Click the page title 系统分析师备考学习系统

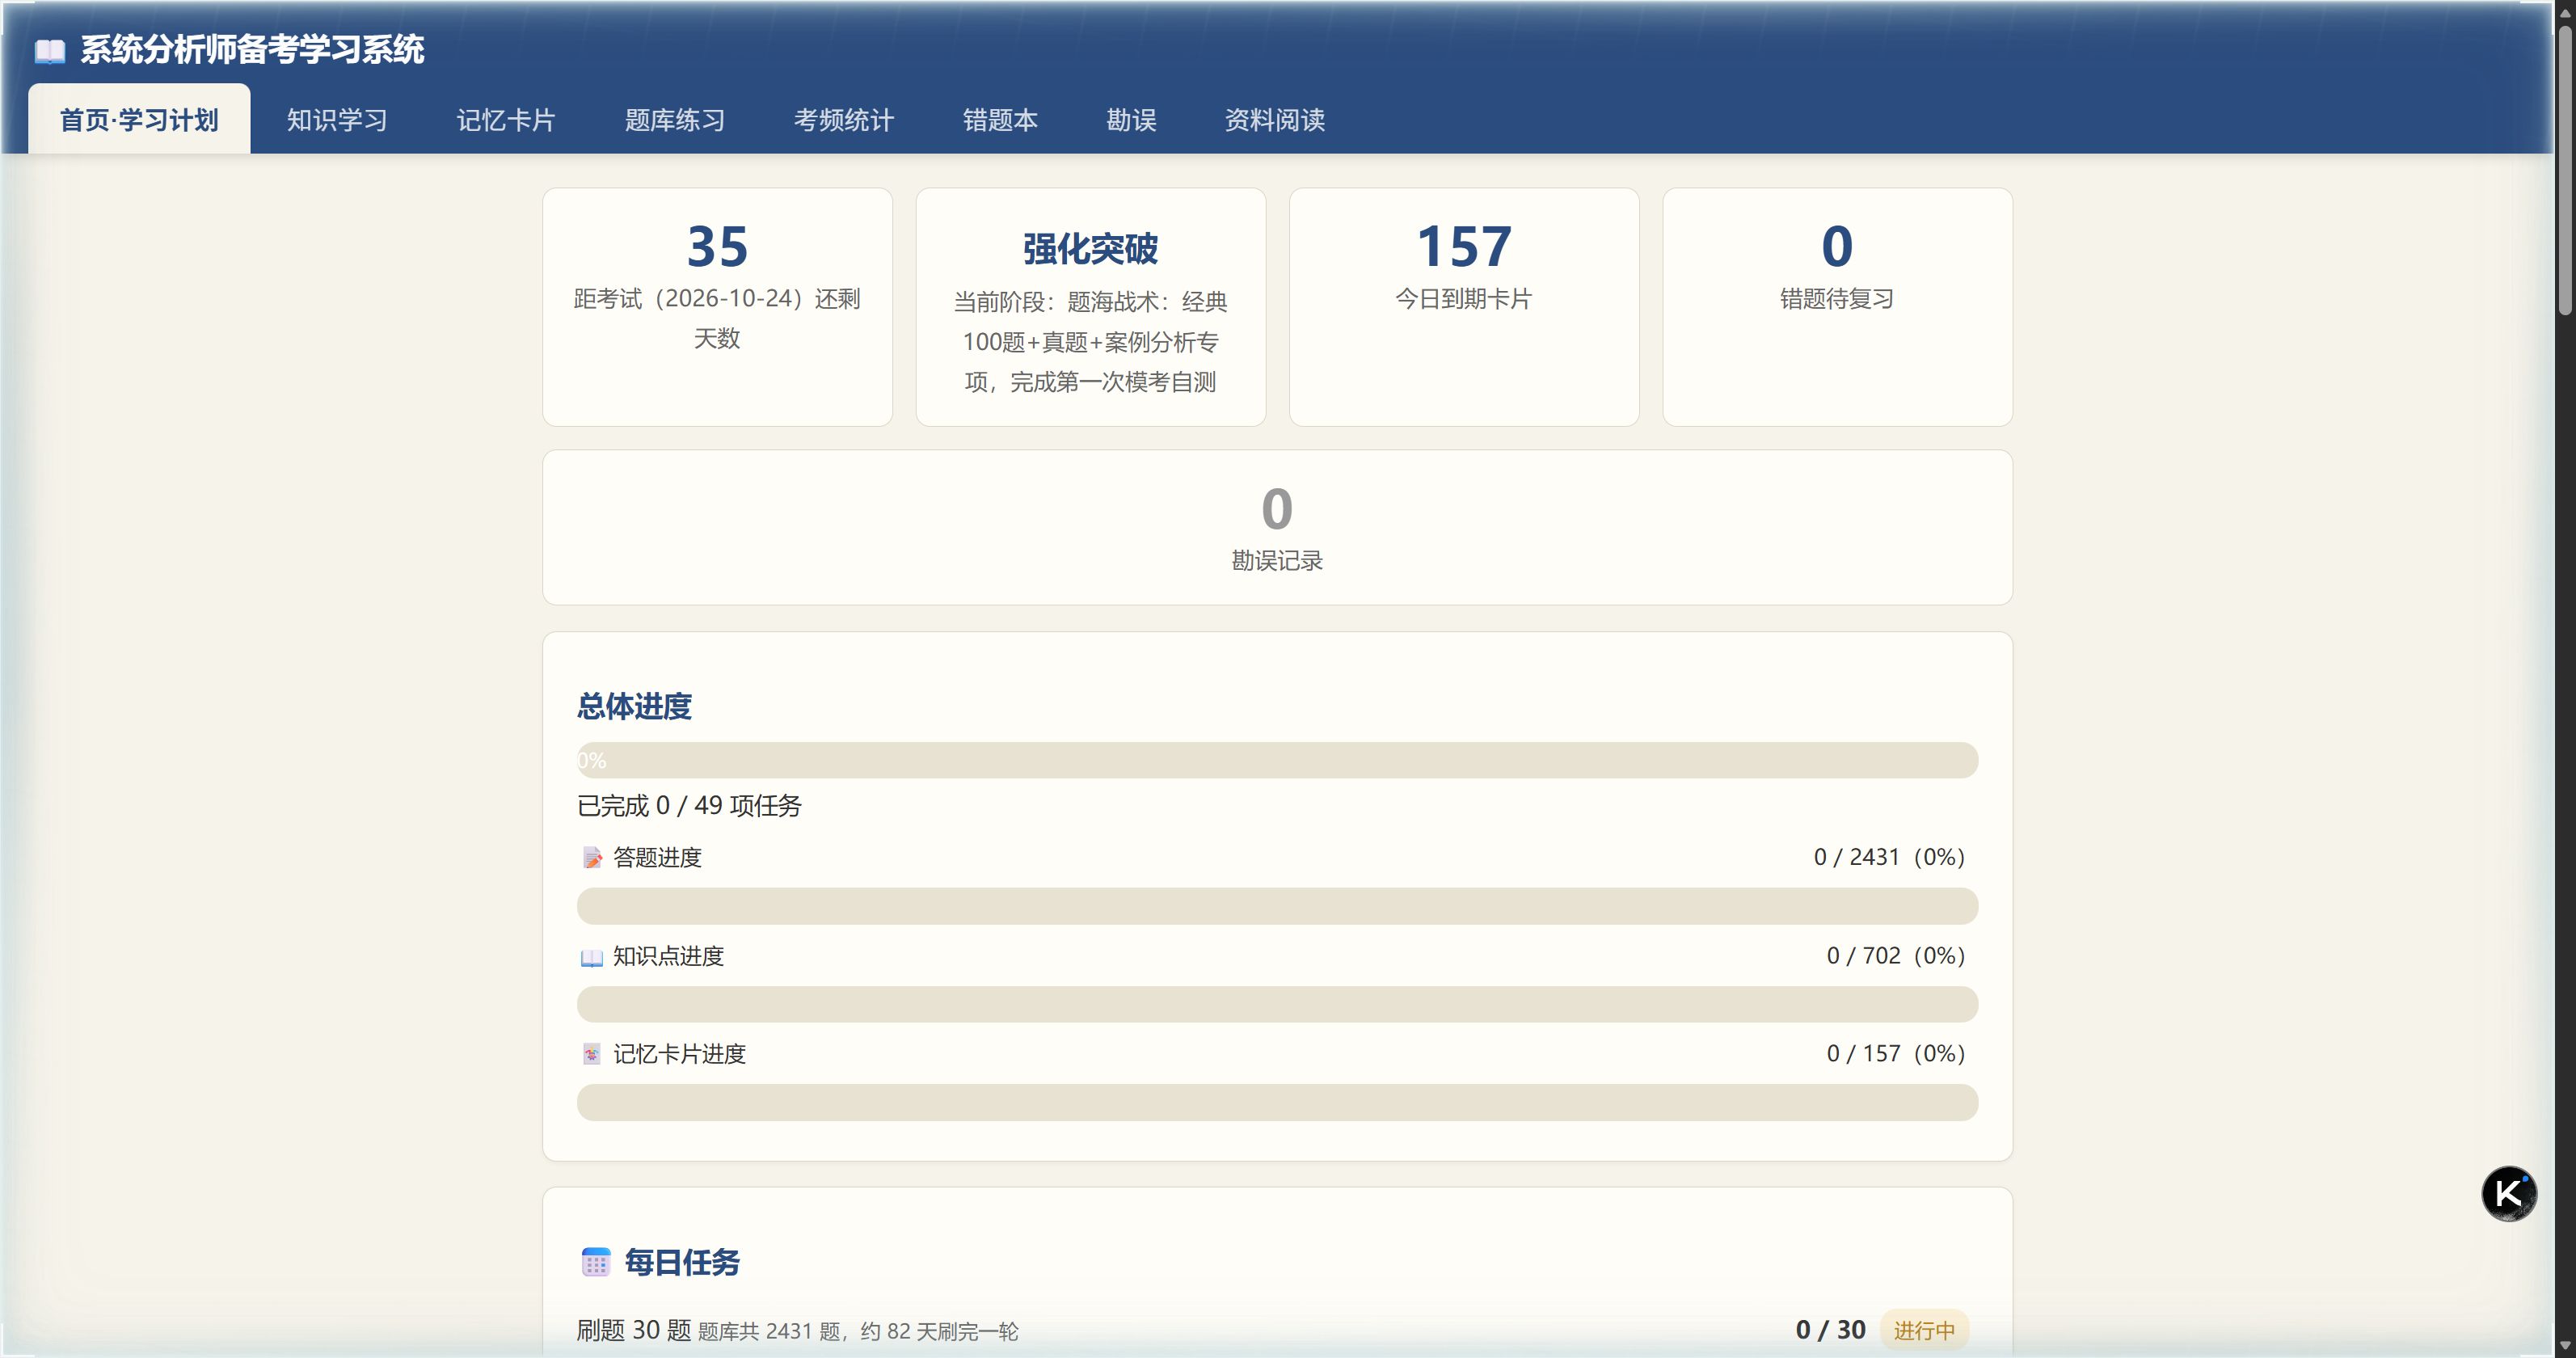(x=252, y=49)
